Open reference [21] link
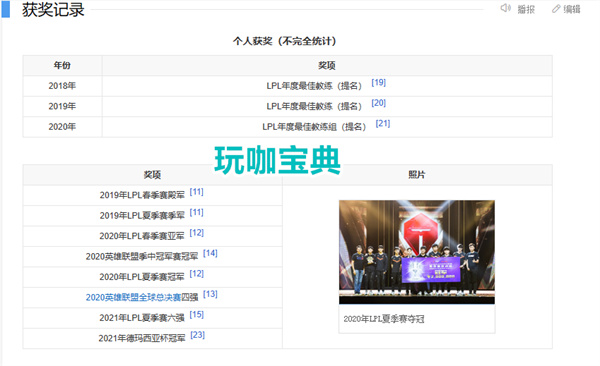Image resolution: width=600 pixels, height=366 pixels. pyautogui.click(x=383, y=123)
